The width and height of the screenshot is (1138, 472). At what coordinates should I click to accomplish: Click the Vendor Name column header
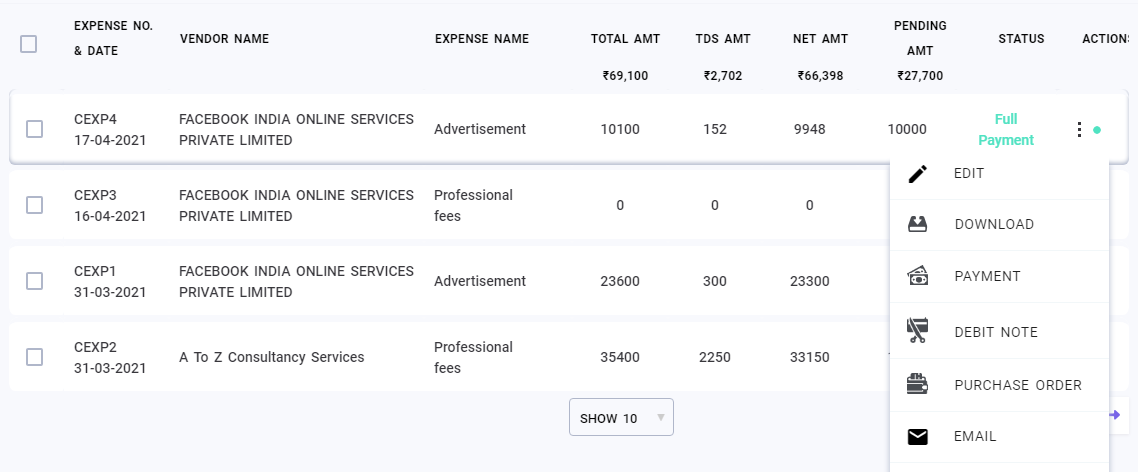pyautogui.click(x=224, y=39)
